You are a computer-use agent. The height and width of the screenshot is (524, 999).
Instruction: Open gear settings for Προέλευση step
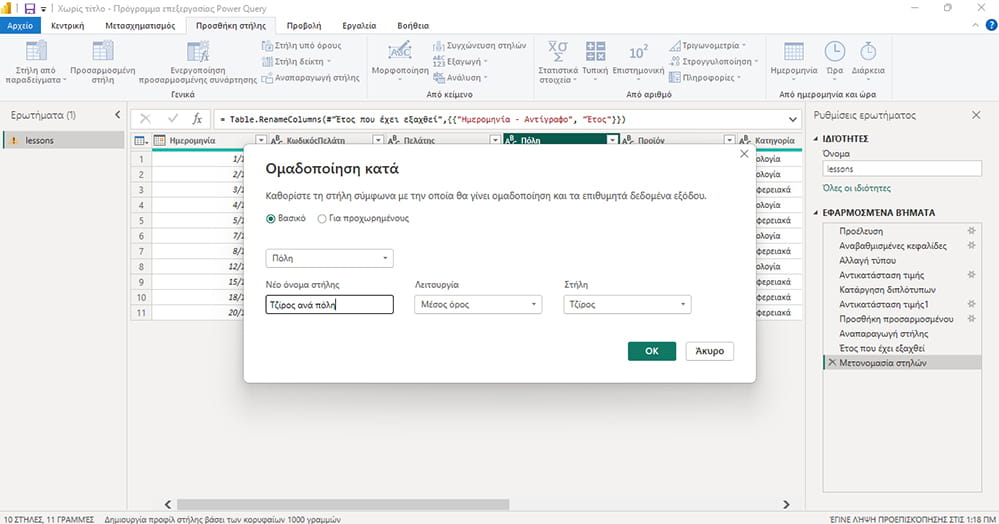(x=971, y=231)
